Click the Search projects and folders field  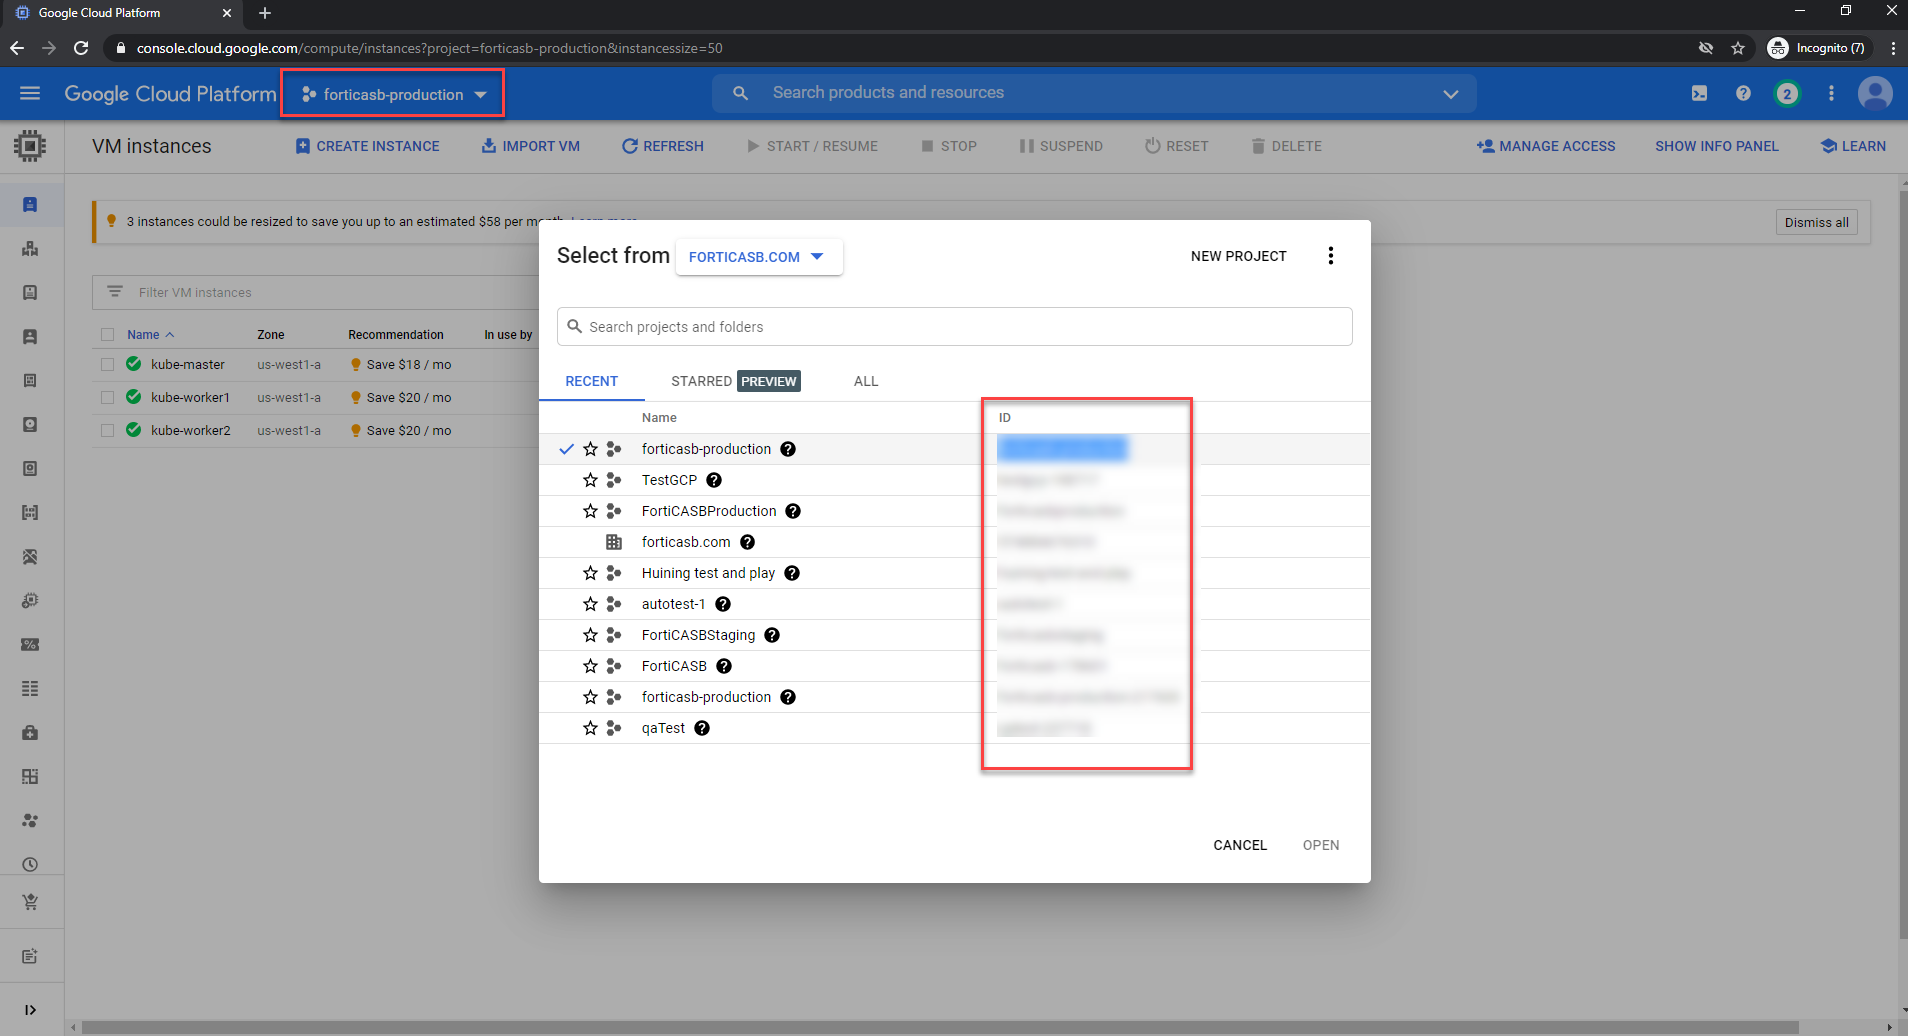coord(954,327)
